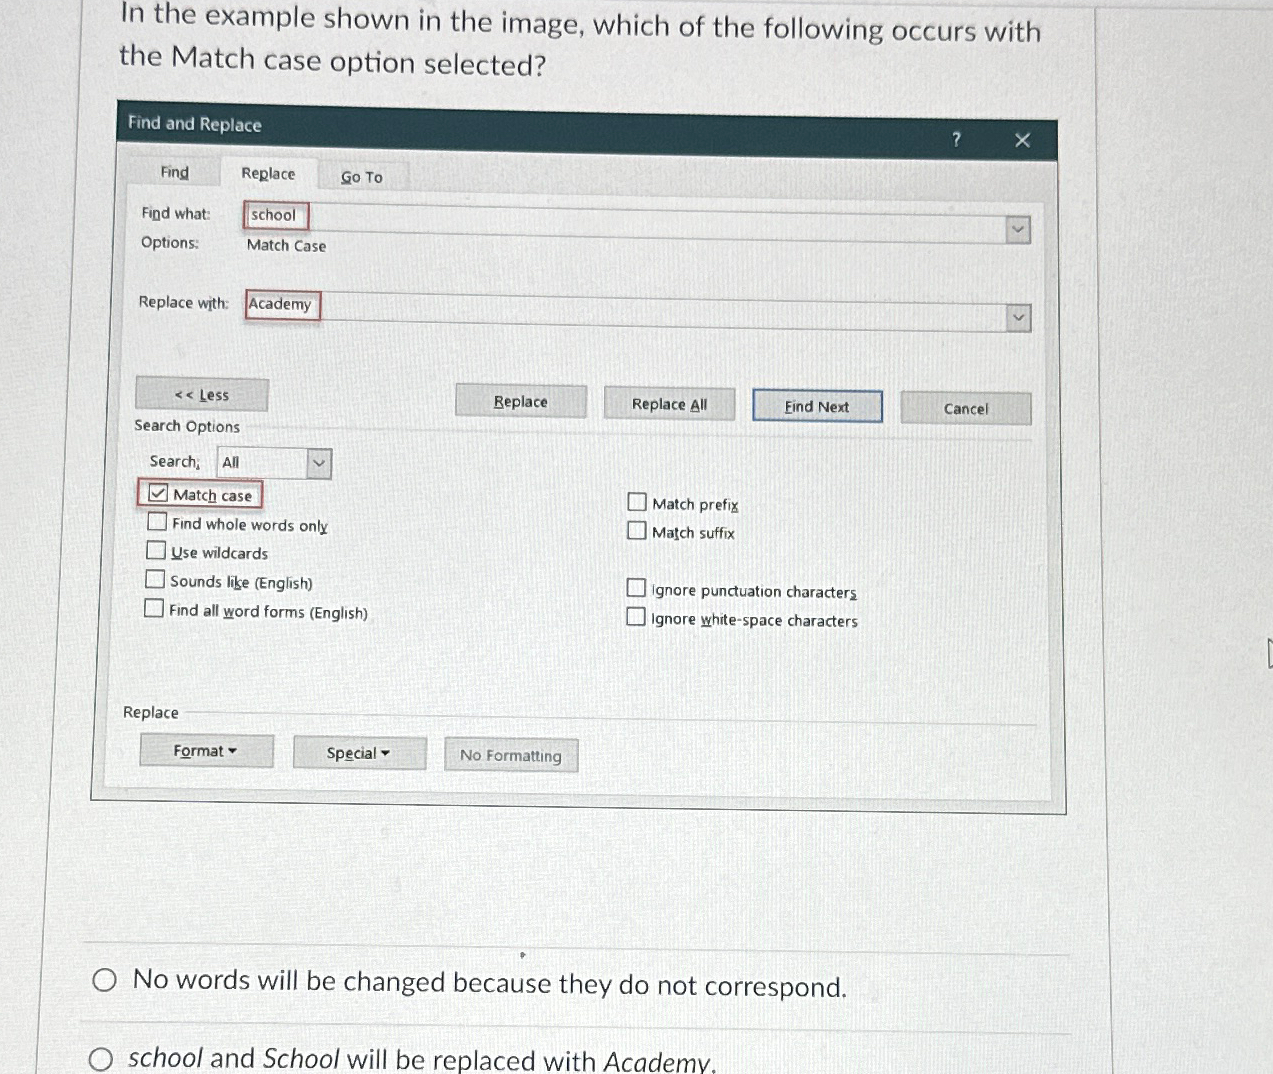Select 'school and School will be replaced' answer

(x=103, y=1059)
